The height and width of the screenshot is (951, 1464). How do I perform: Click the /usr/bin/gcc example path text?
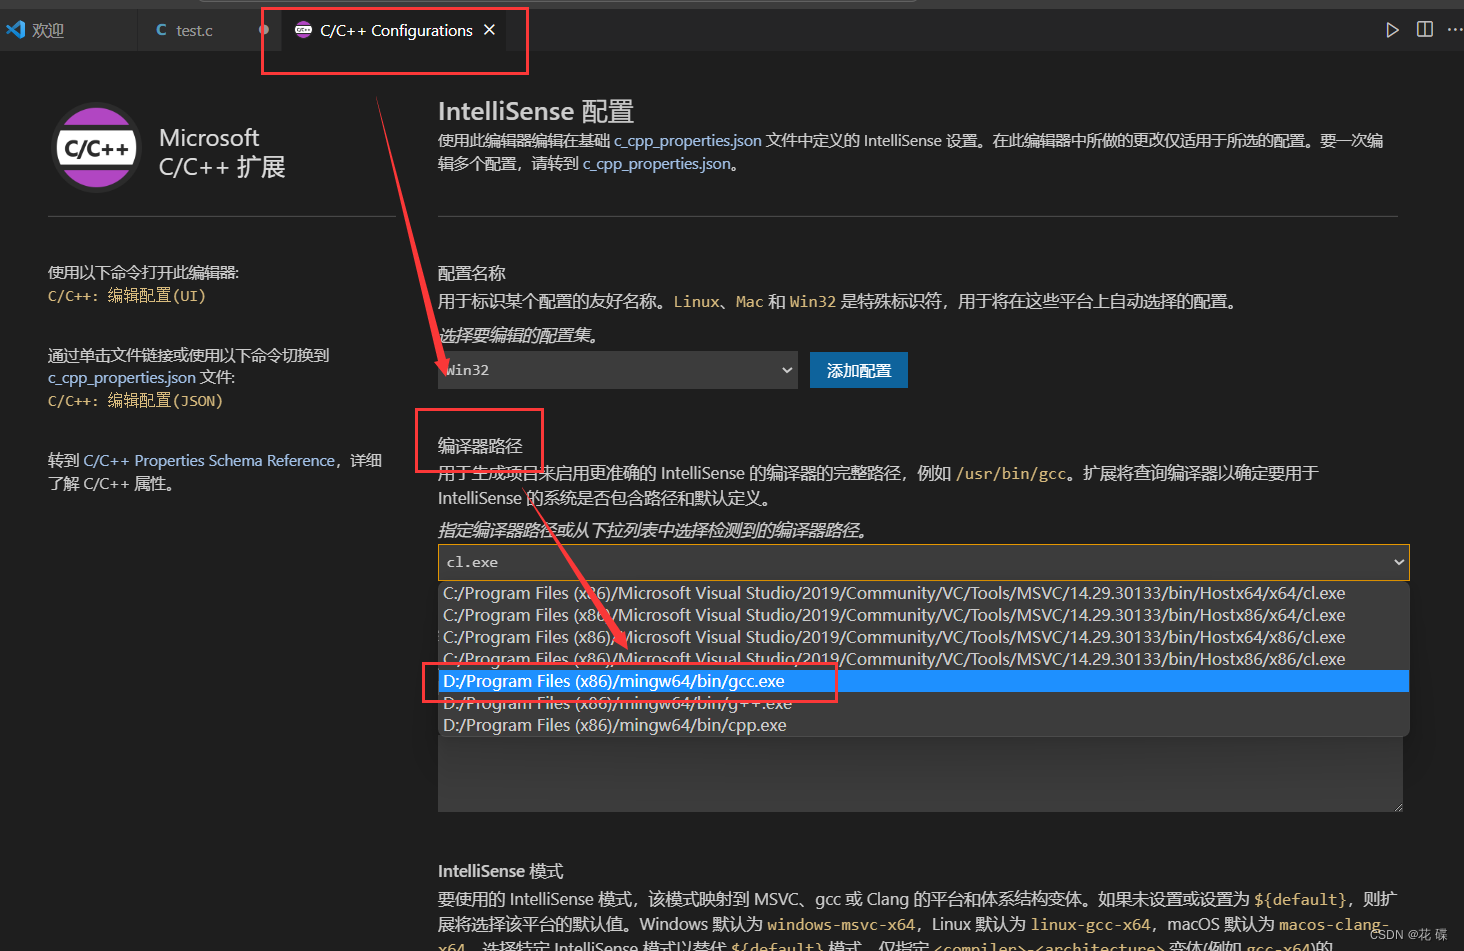1011,474
